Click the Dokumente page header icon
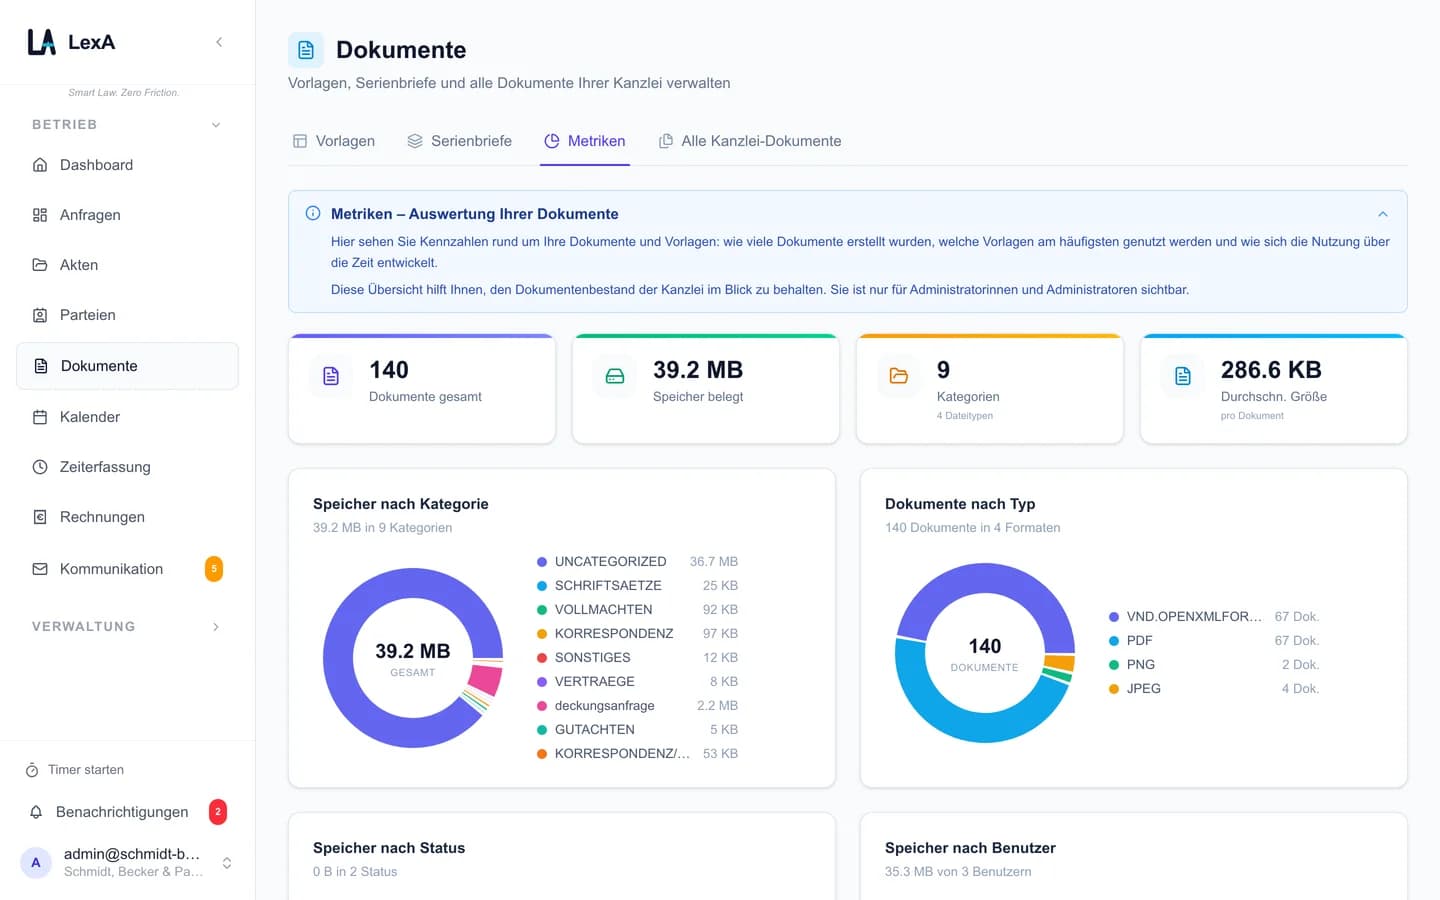This screenshot has width=1440, height=900. tap(306, 50)
